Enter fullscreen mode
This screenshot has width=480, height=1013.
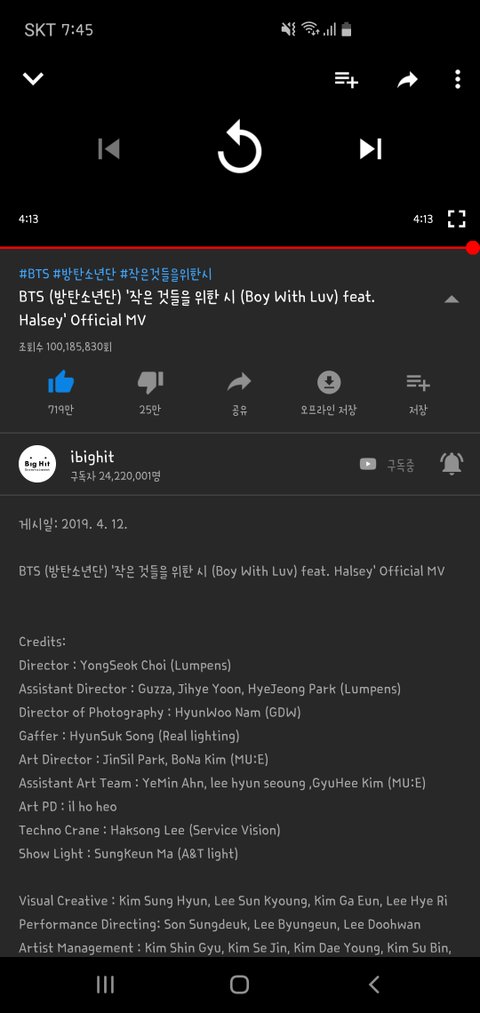click(x=457, y=219)
